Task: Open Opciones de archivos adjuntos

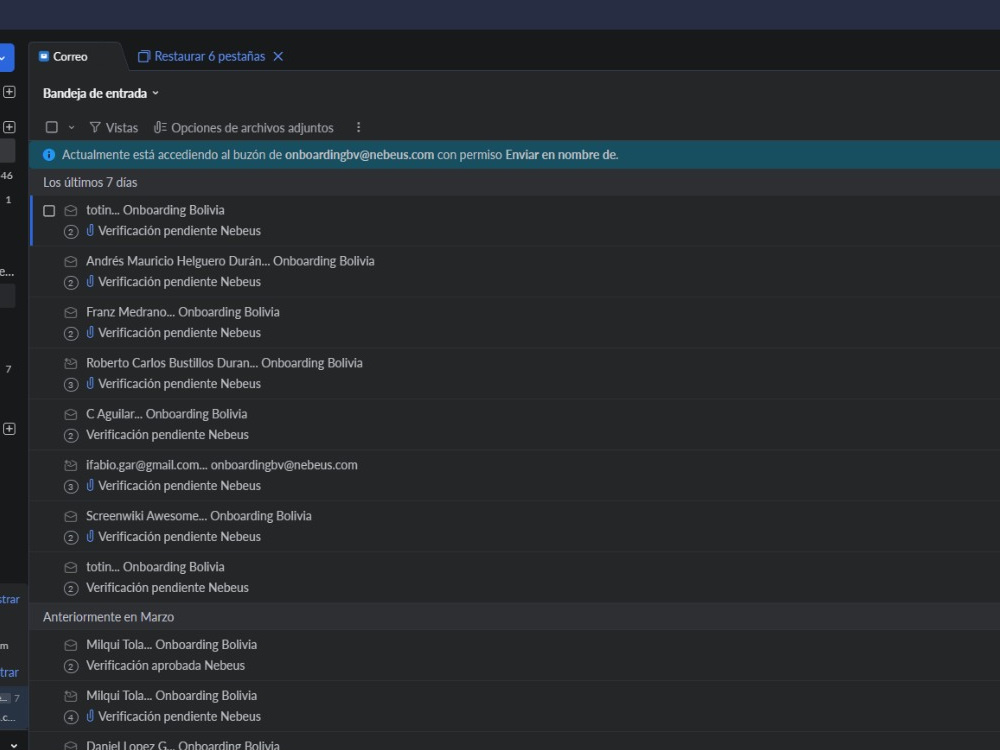Action: click(244, 128)
